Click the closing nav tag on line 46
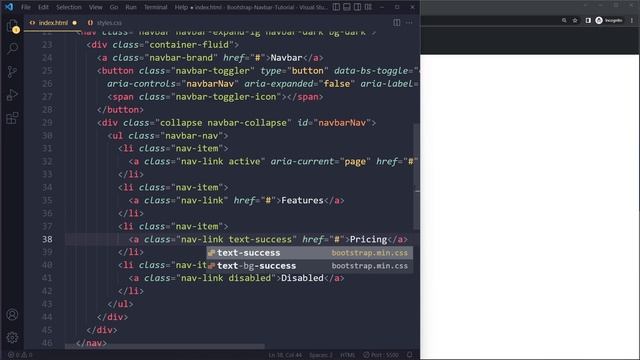Image resolution: width=640 pixels, height=360 pixels. (91, 343)
